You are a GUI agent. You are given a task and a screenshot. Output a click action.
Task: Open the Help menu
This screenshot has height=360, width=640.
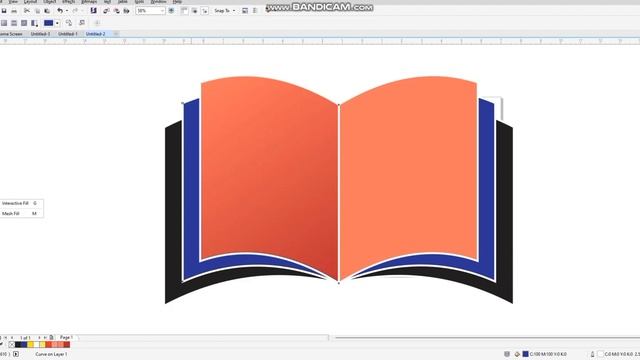[x=177, y=2]
